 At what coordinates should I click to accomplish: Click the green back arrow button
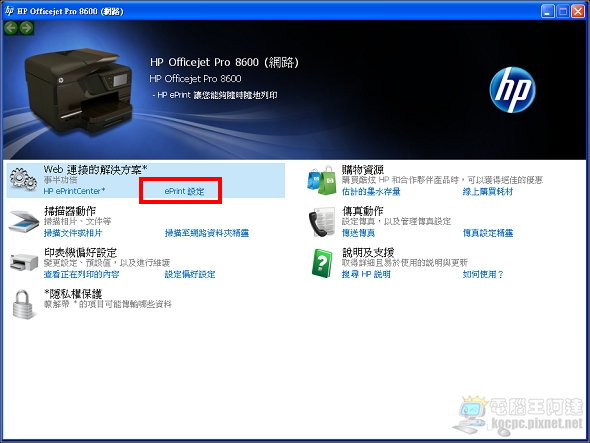11,27
